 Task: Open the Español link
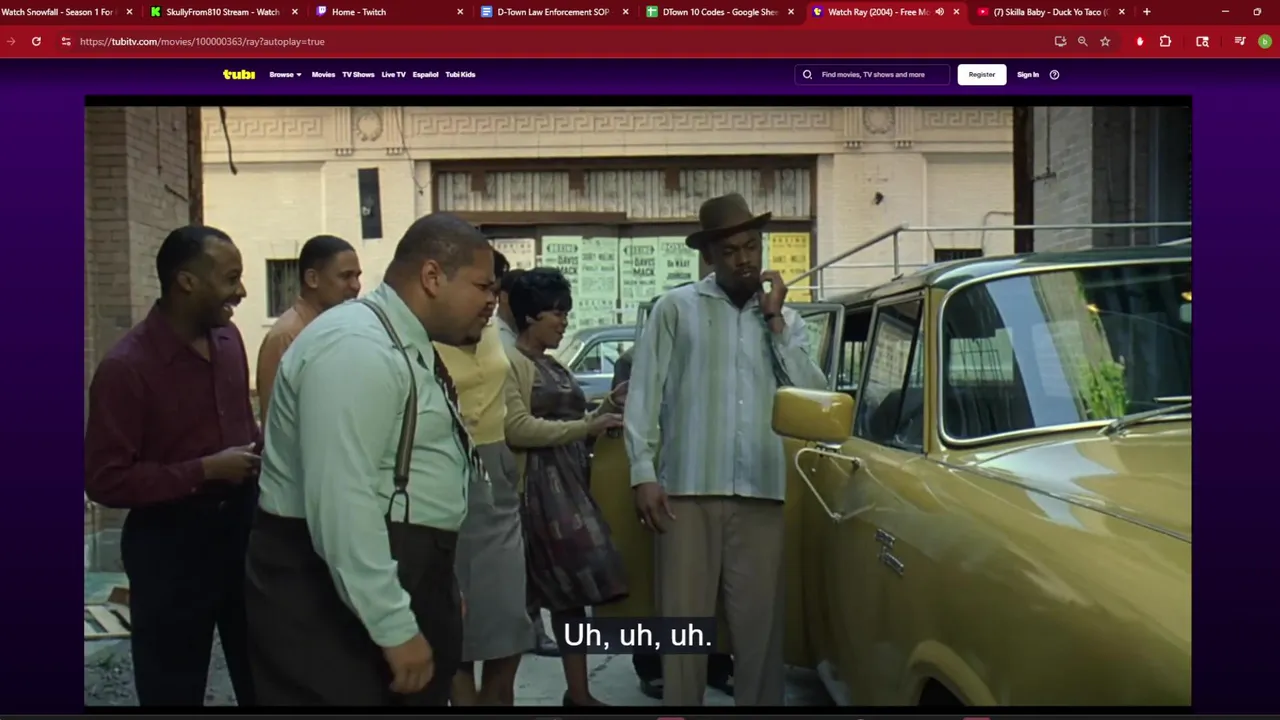[x=425, y=74]
